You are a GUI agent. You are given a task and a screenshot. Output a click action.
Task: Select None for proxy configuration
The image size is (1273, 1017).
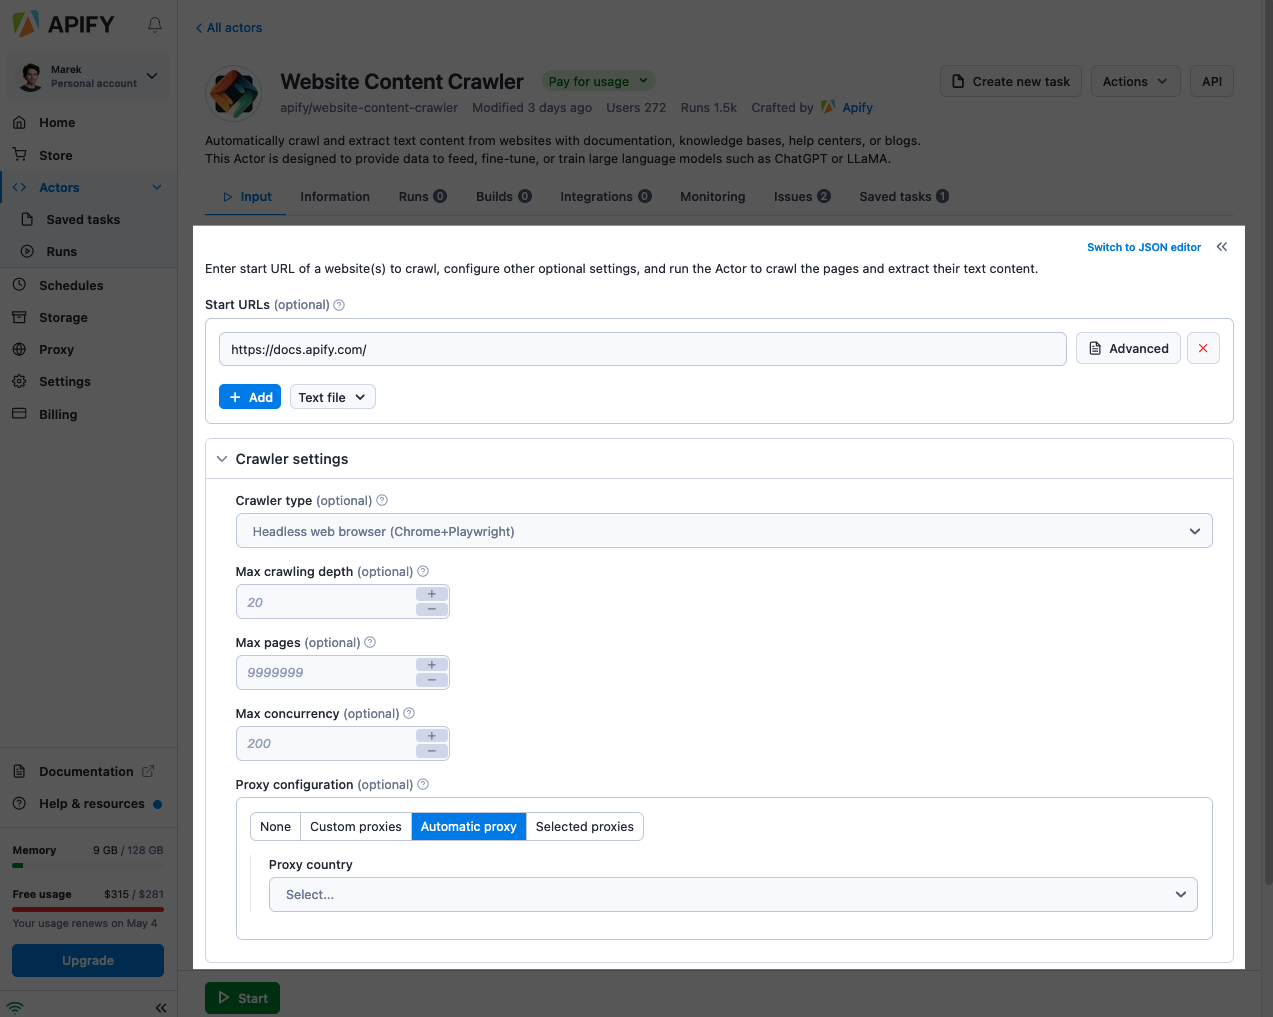click(275, 826)
